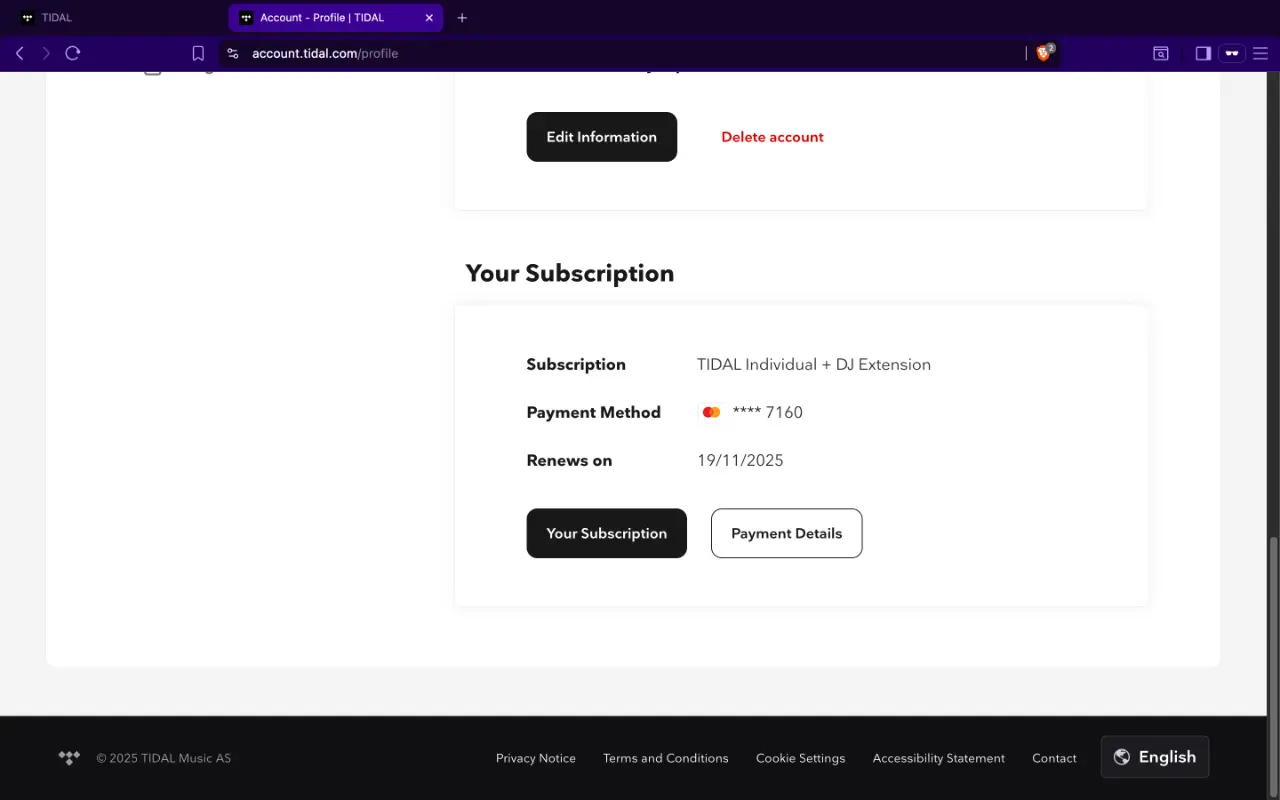The width and height of the screenshot is (1280, 800).
Task: Open the Brave Shields lion icon
Action: (1044, 53)
